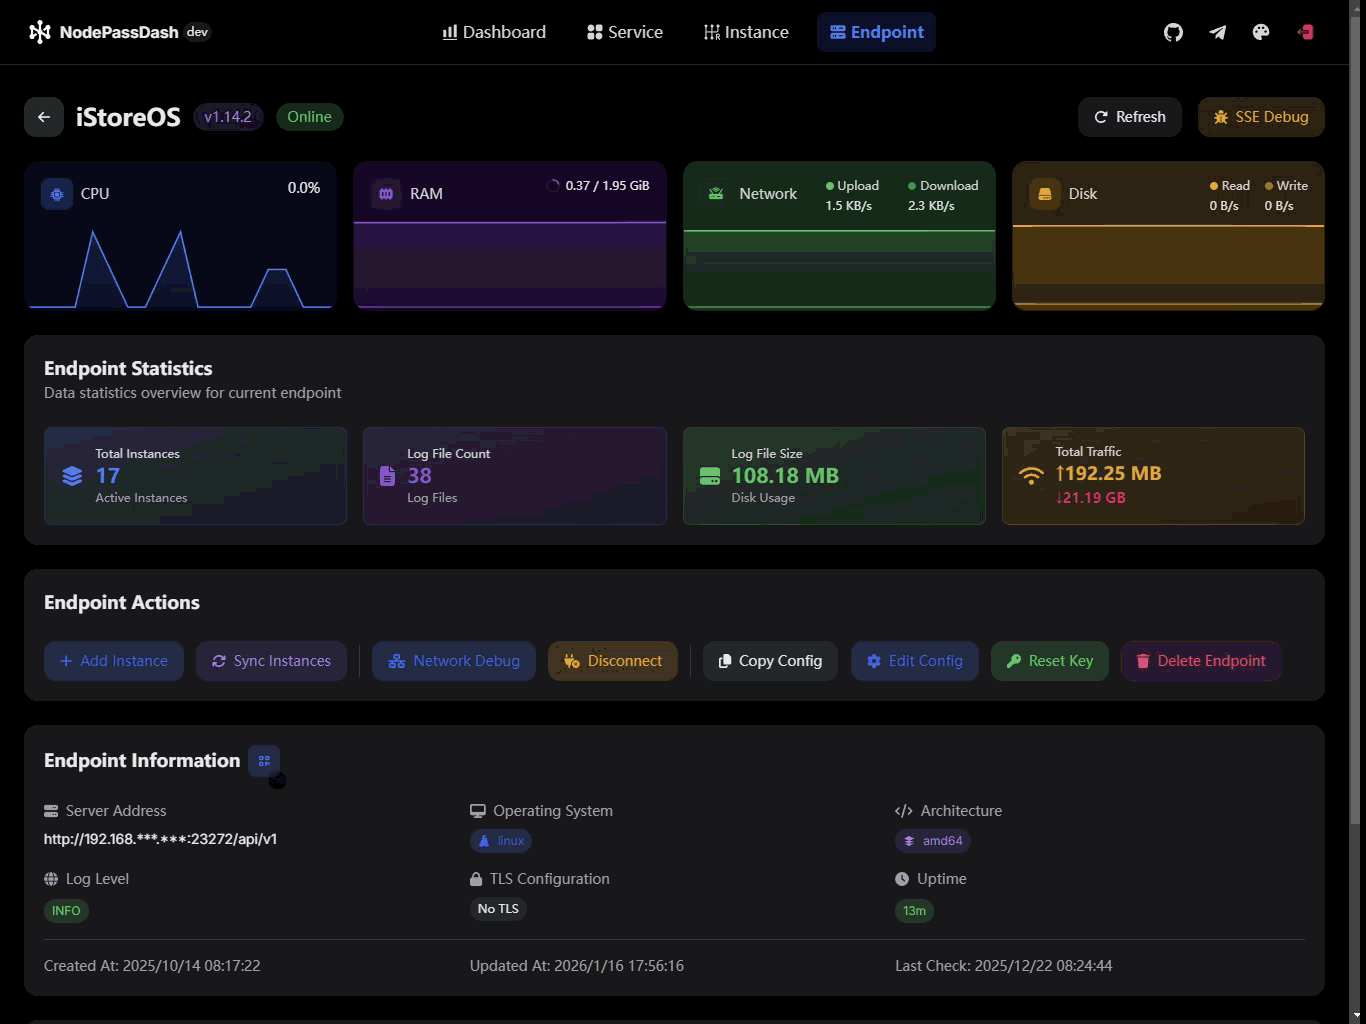
Task: Open SSE Debug
Action: coord(1261,117)
